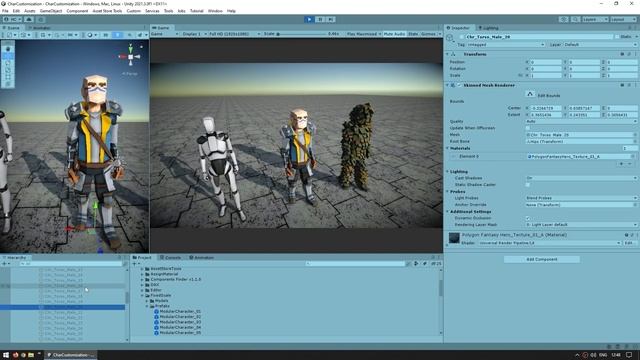The height and width of the screenshot is (360, 640).
Task: Click the Edit Bounds button
Action: 530,94
